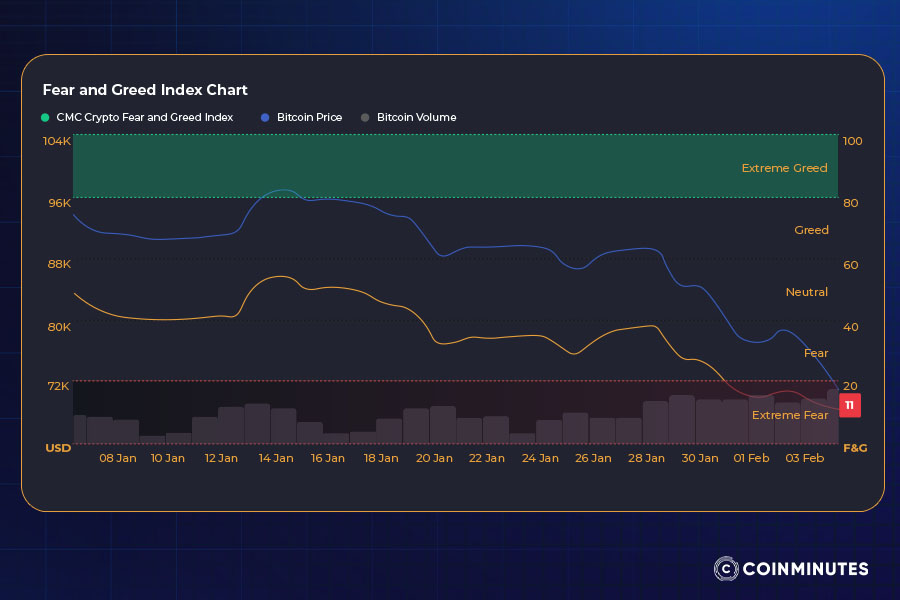Select the 28 Jan date marker
900x600 pixels.
(647, 458)
